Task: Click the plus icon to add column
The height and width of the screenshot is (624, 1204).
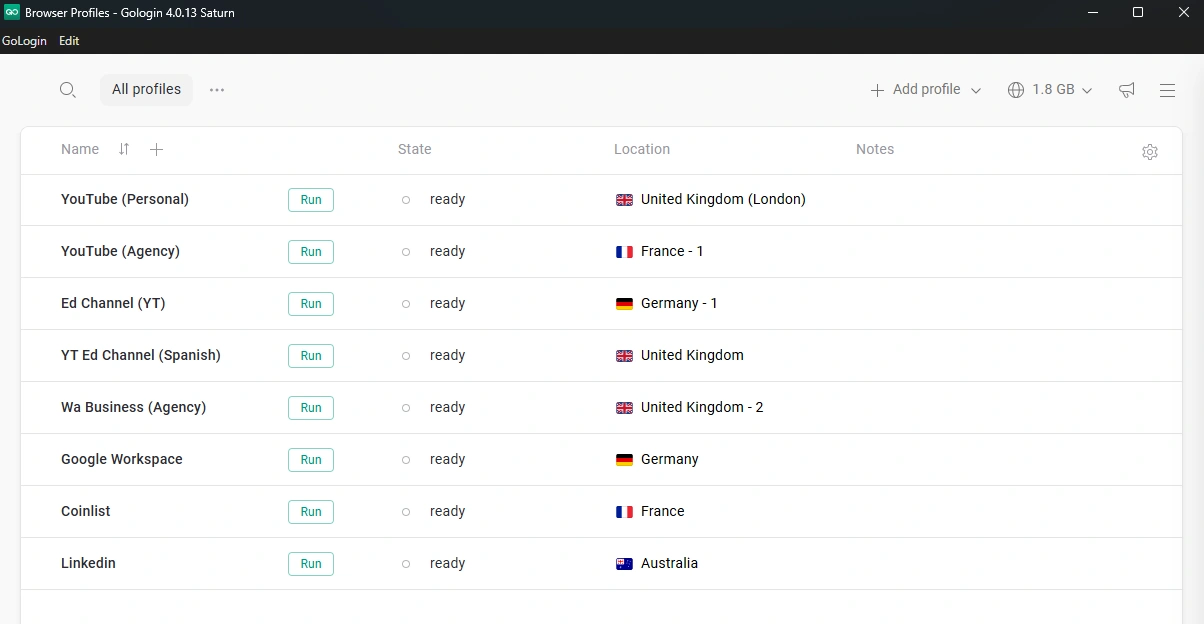Action: [x=156, y=149]
